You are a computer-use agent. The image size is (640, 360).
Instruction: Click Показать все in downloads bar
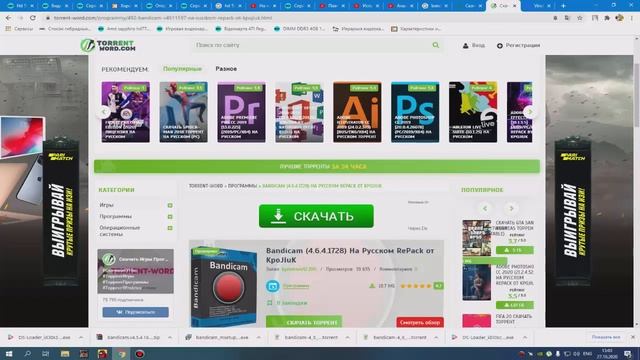[606, 337]
